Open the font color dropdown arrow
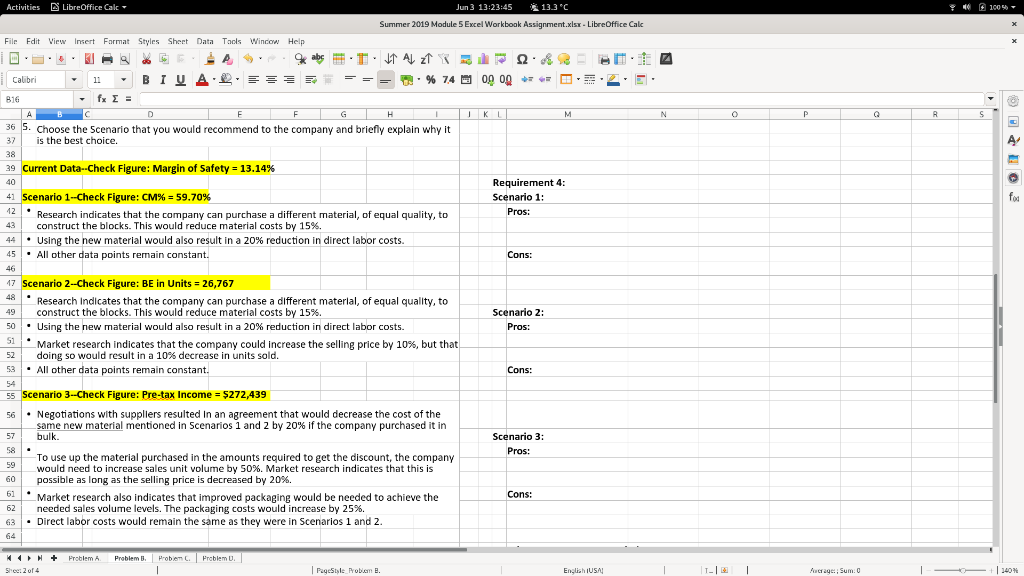This screenshot has width=1024, height=576. [214, 80]
